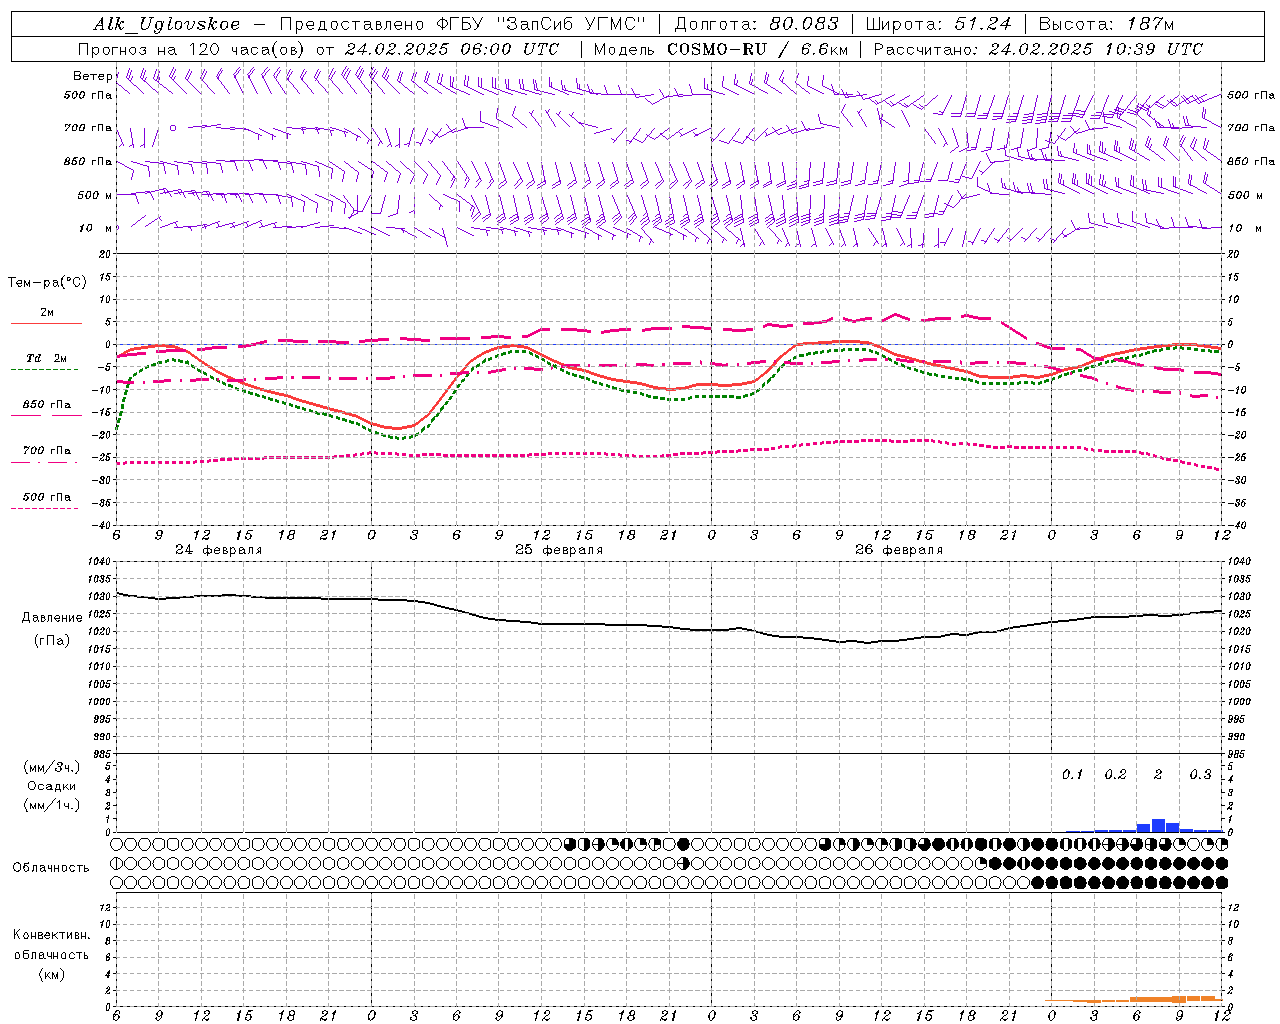1280x1024 pixels.
Task: Click the Долгота: 80.083 longitude value
Action: [x=757, y=24]
